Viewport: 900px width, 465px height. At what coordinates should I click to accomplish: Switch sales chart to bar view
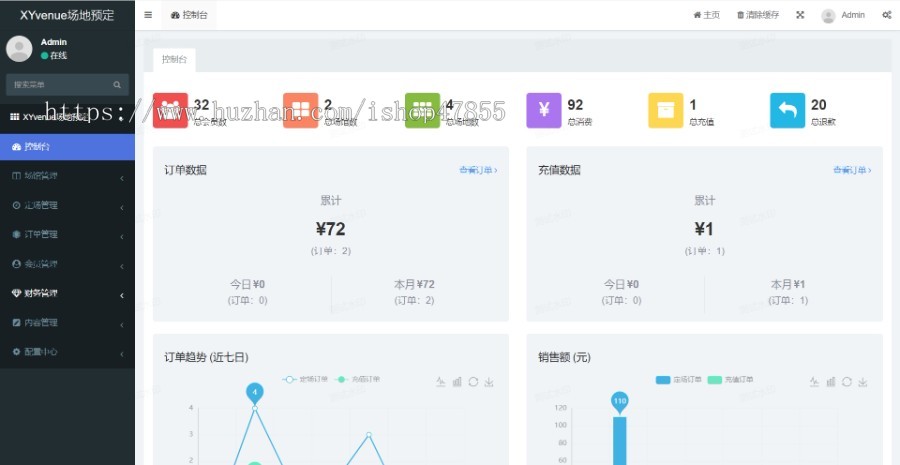(831, 382)
